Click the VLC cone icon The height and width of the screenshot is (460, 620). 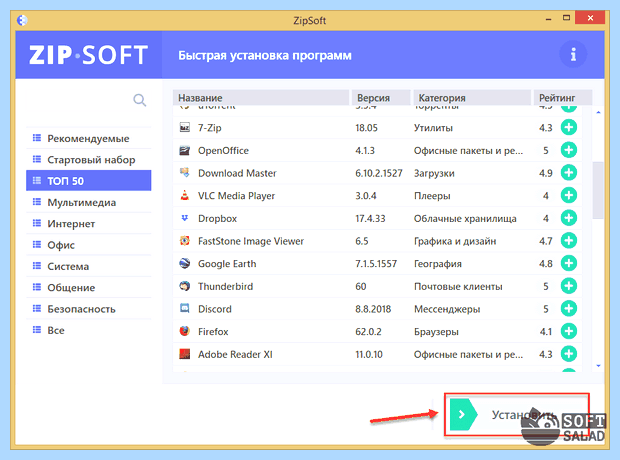tap(185, 195)
